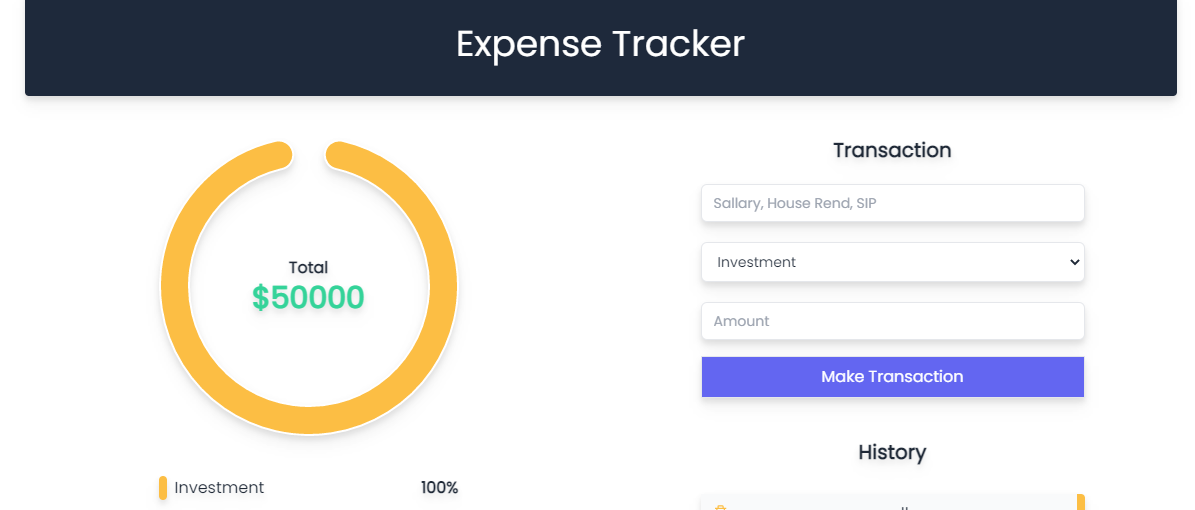1195x510 pixels.
Task: Click the yellow Investment legend swatch
Action: pos(163,488)
